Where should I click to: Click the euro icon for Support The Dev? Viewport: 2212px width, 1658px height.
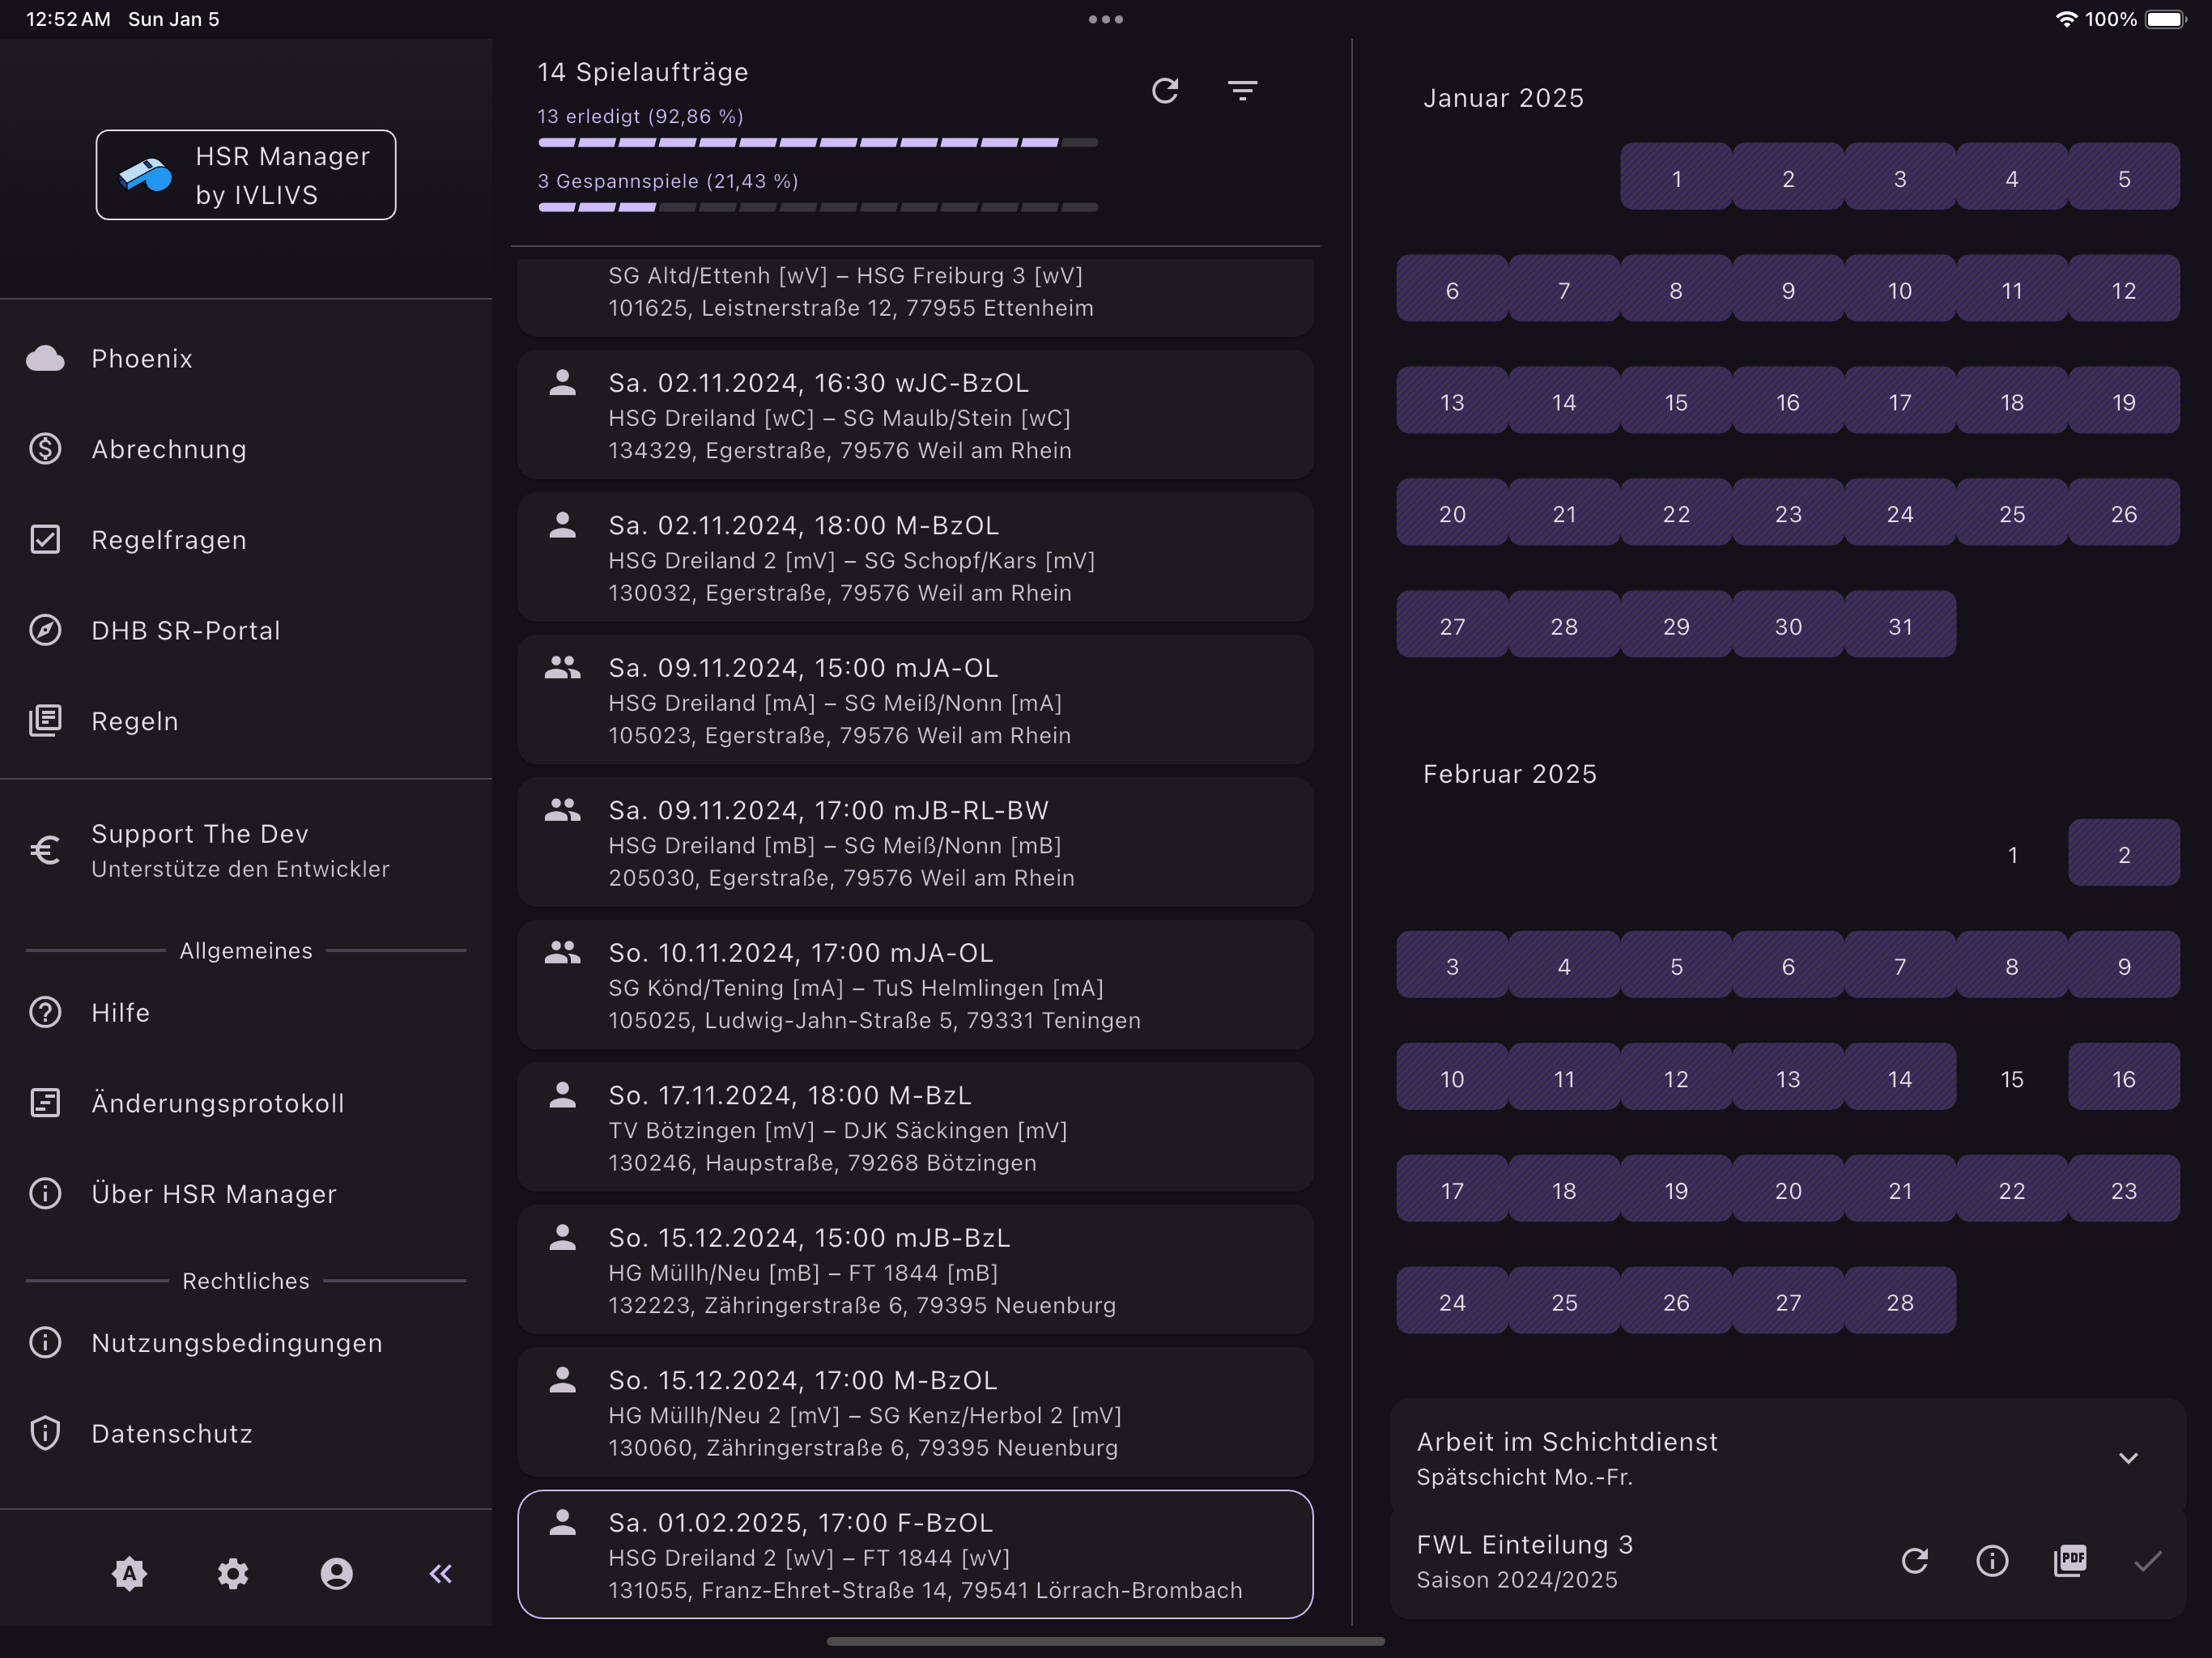pyautogui.click(x=45, y=850)
